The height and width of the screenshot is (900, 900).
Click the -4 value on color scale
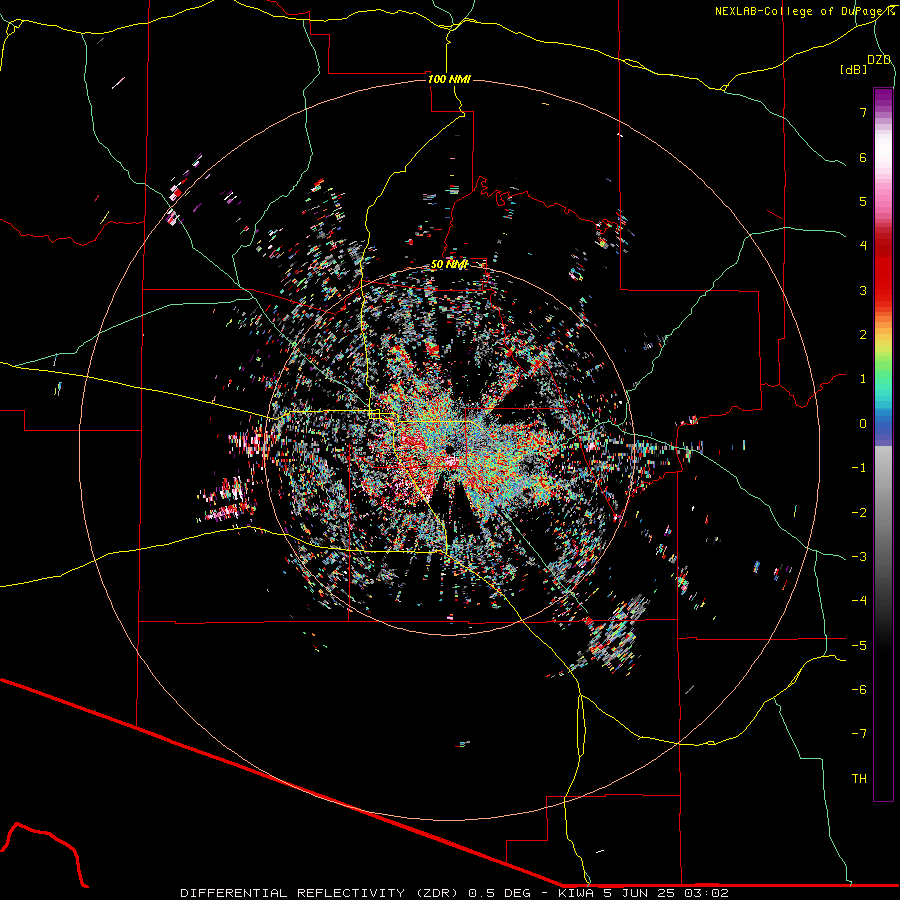pos(859,601)
